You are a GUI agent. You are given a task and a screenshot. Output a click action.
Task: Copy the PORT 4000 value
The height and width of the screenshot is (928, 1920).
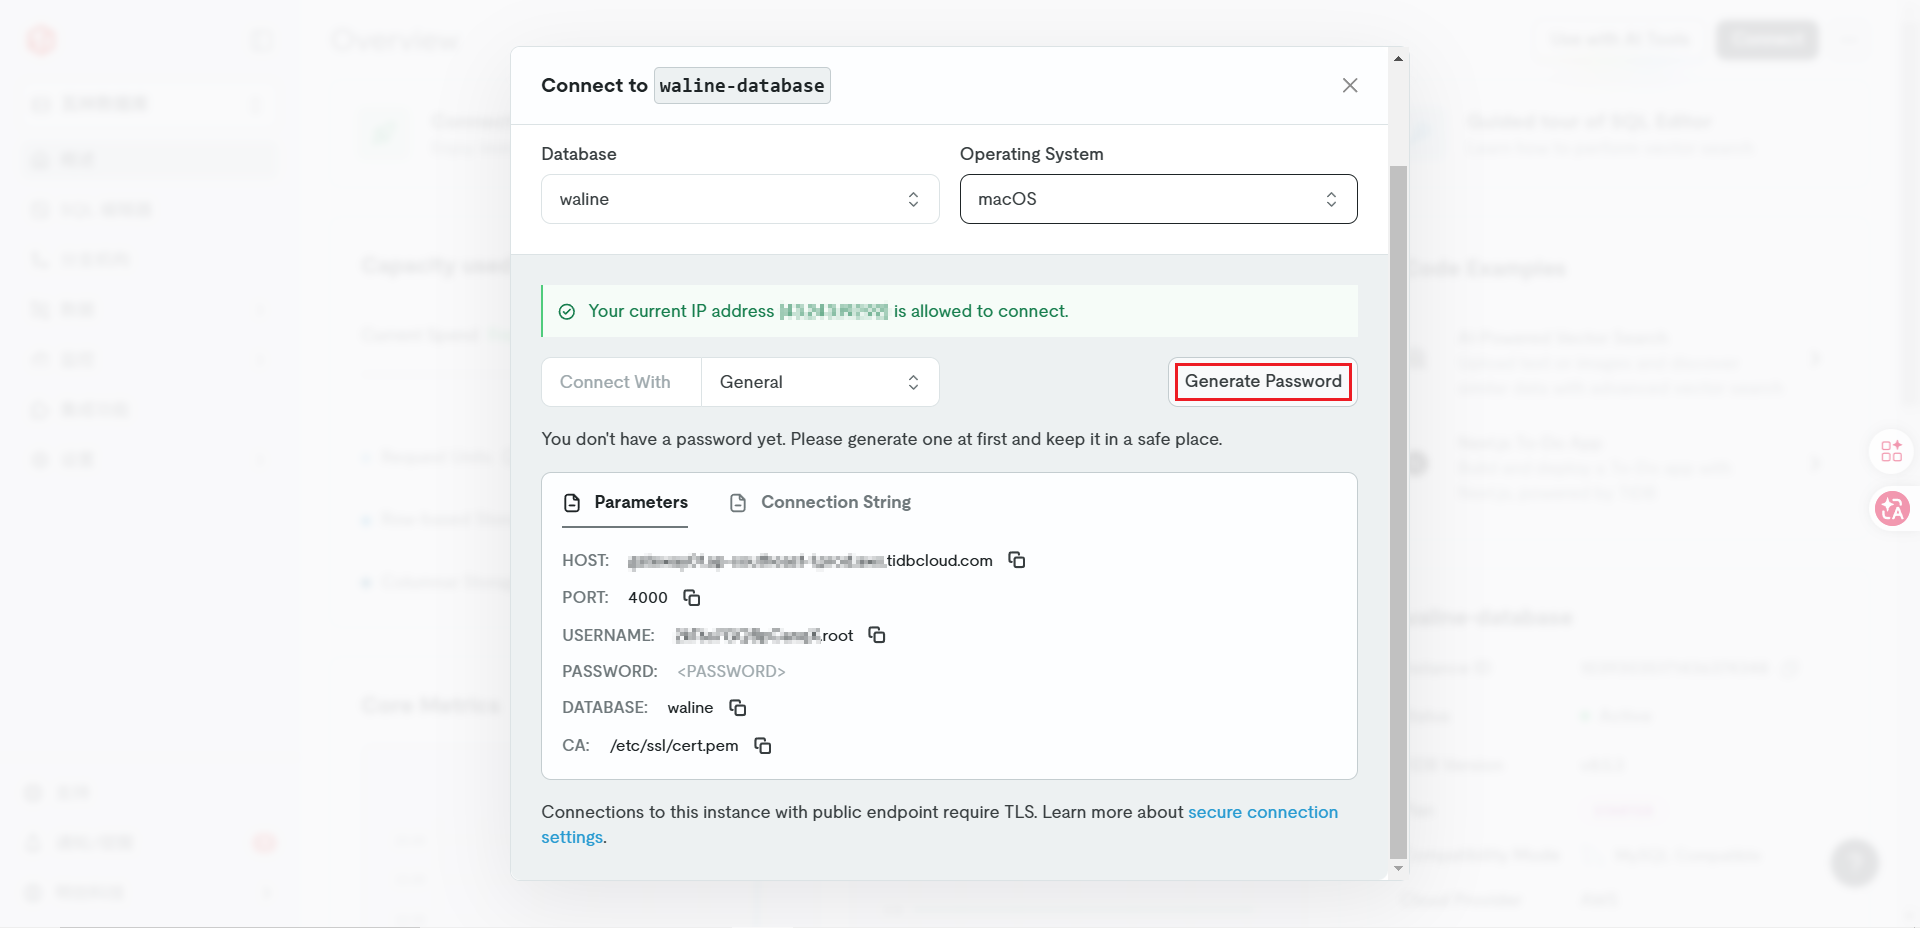click(692, 597)
